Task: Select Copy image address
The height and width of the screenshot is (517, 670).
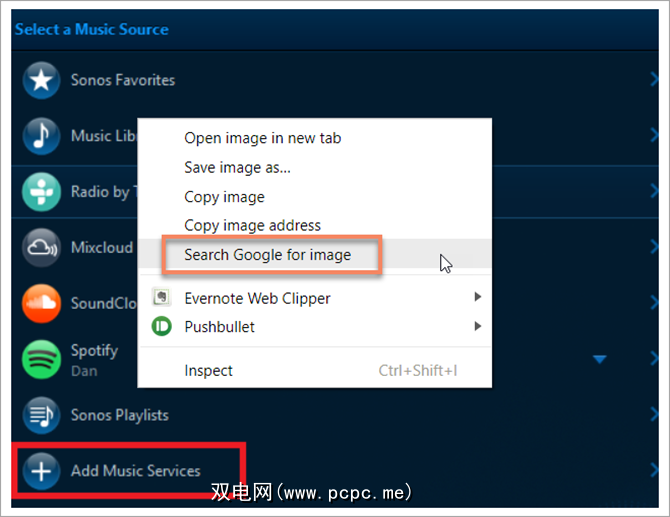Action: pyautogui.click(x=252, y=225)
